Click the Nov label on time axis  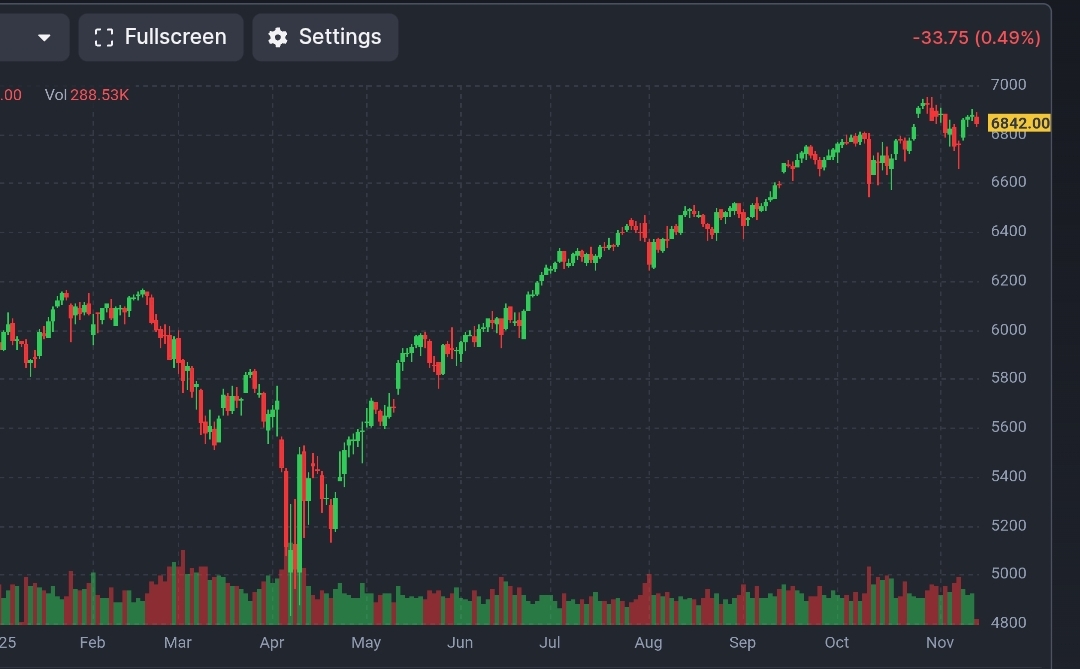[x=940, y=643]
